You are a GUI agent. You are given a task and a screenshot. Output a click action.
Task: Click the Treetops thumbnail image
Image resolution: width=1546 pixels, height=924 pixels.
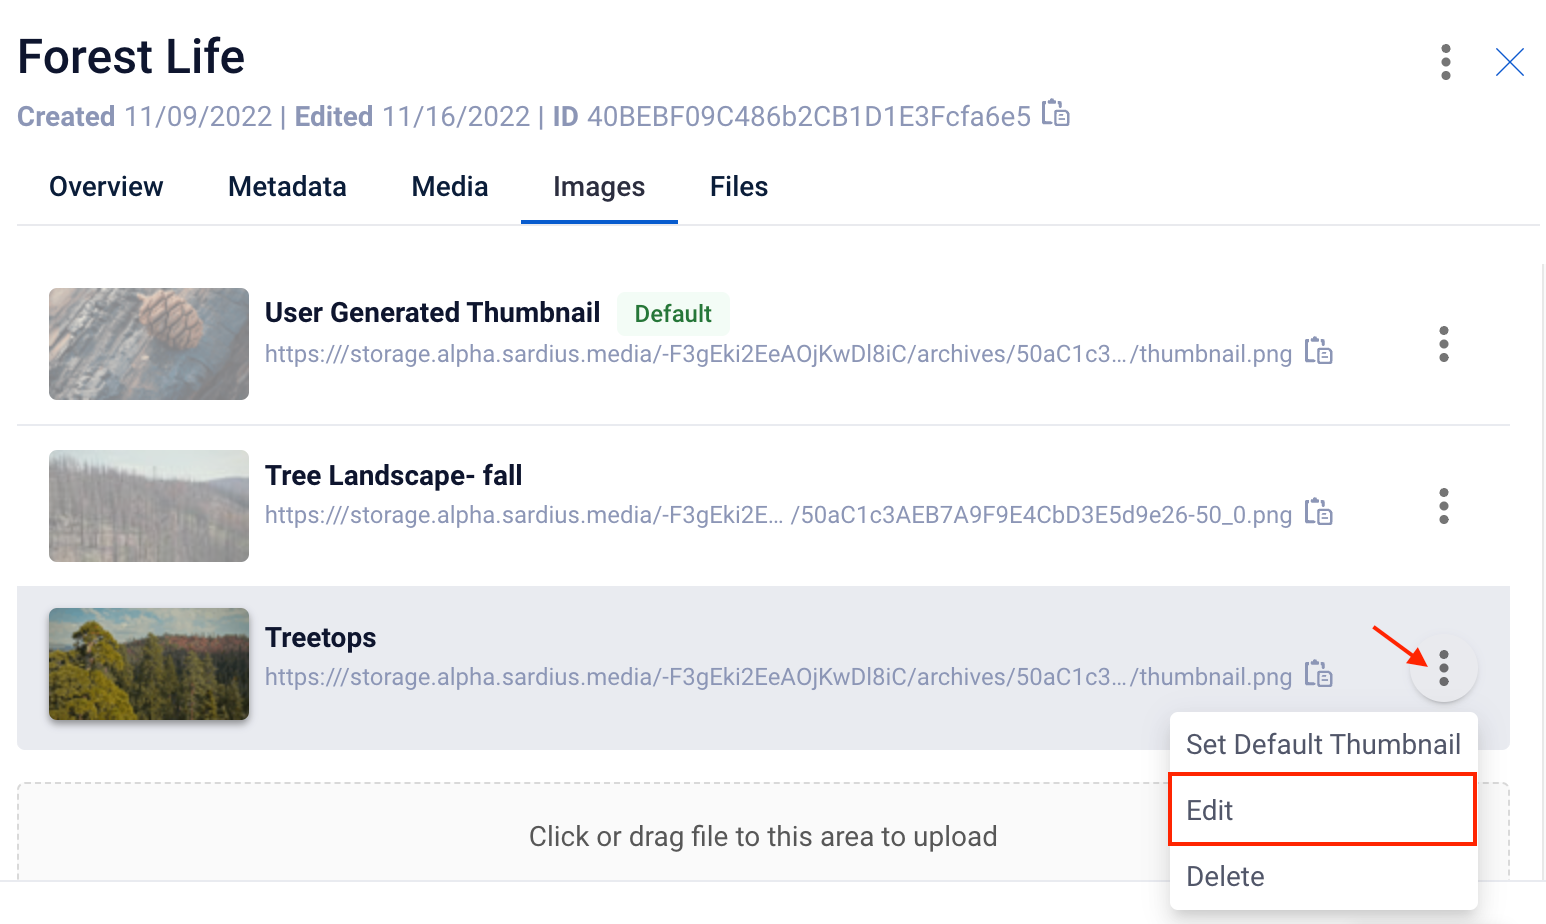pos(149,664)
